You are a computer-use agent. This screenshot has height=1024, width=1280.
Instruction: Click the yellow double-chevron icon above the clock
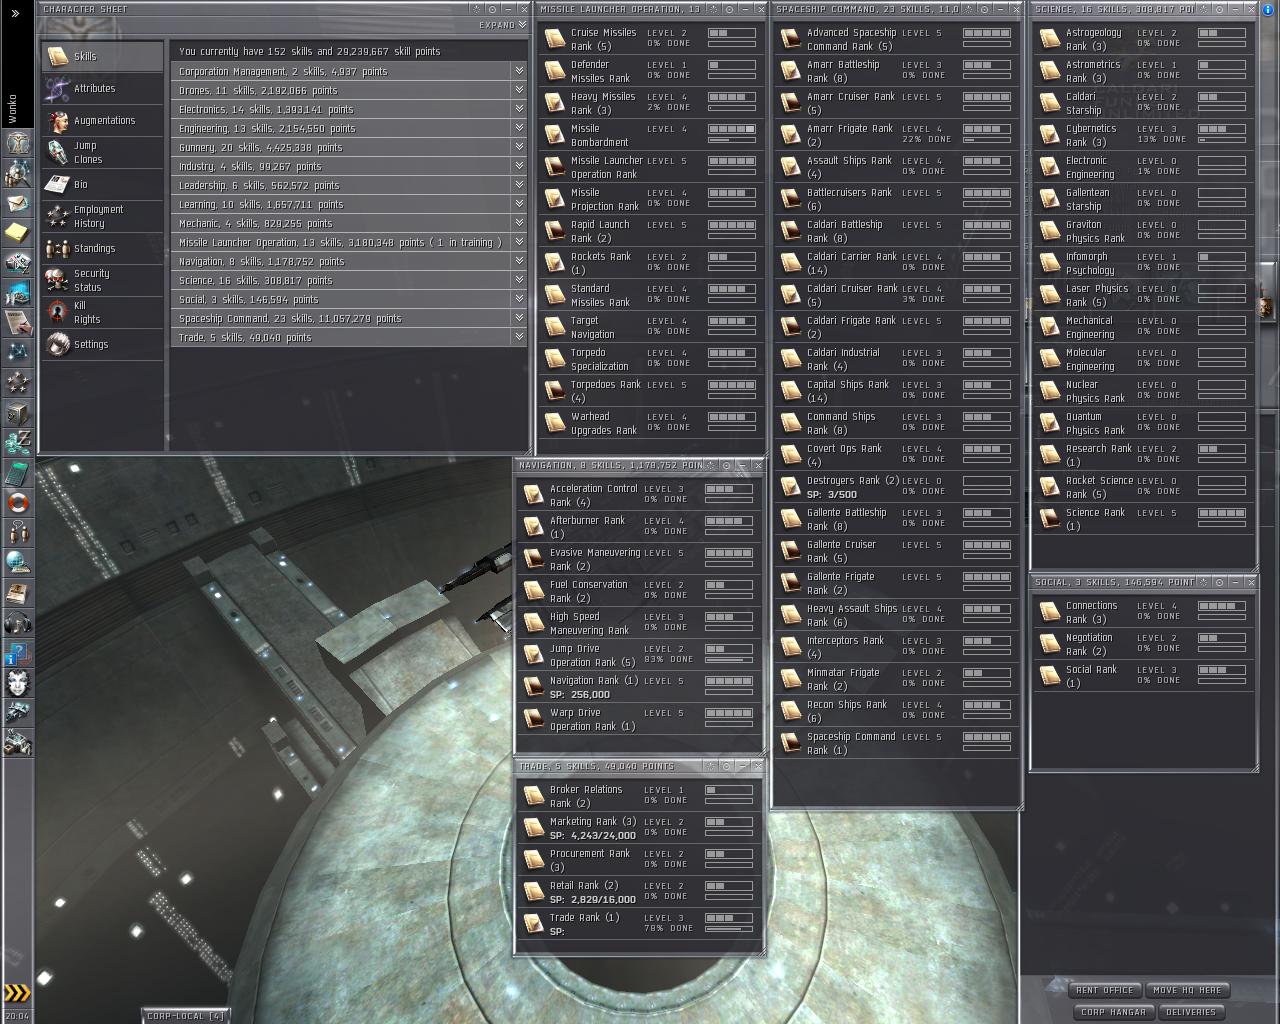point(17,993)
